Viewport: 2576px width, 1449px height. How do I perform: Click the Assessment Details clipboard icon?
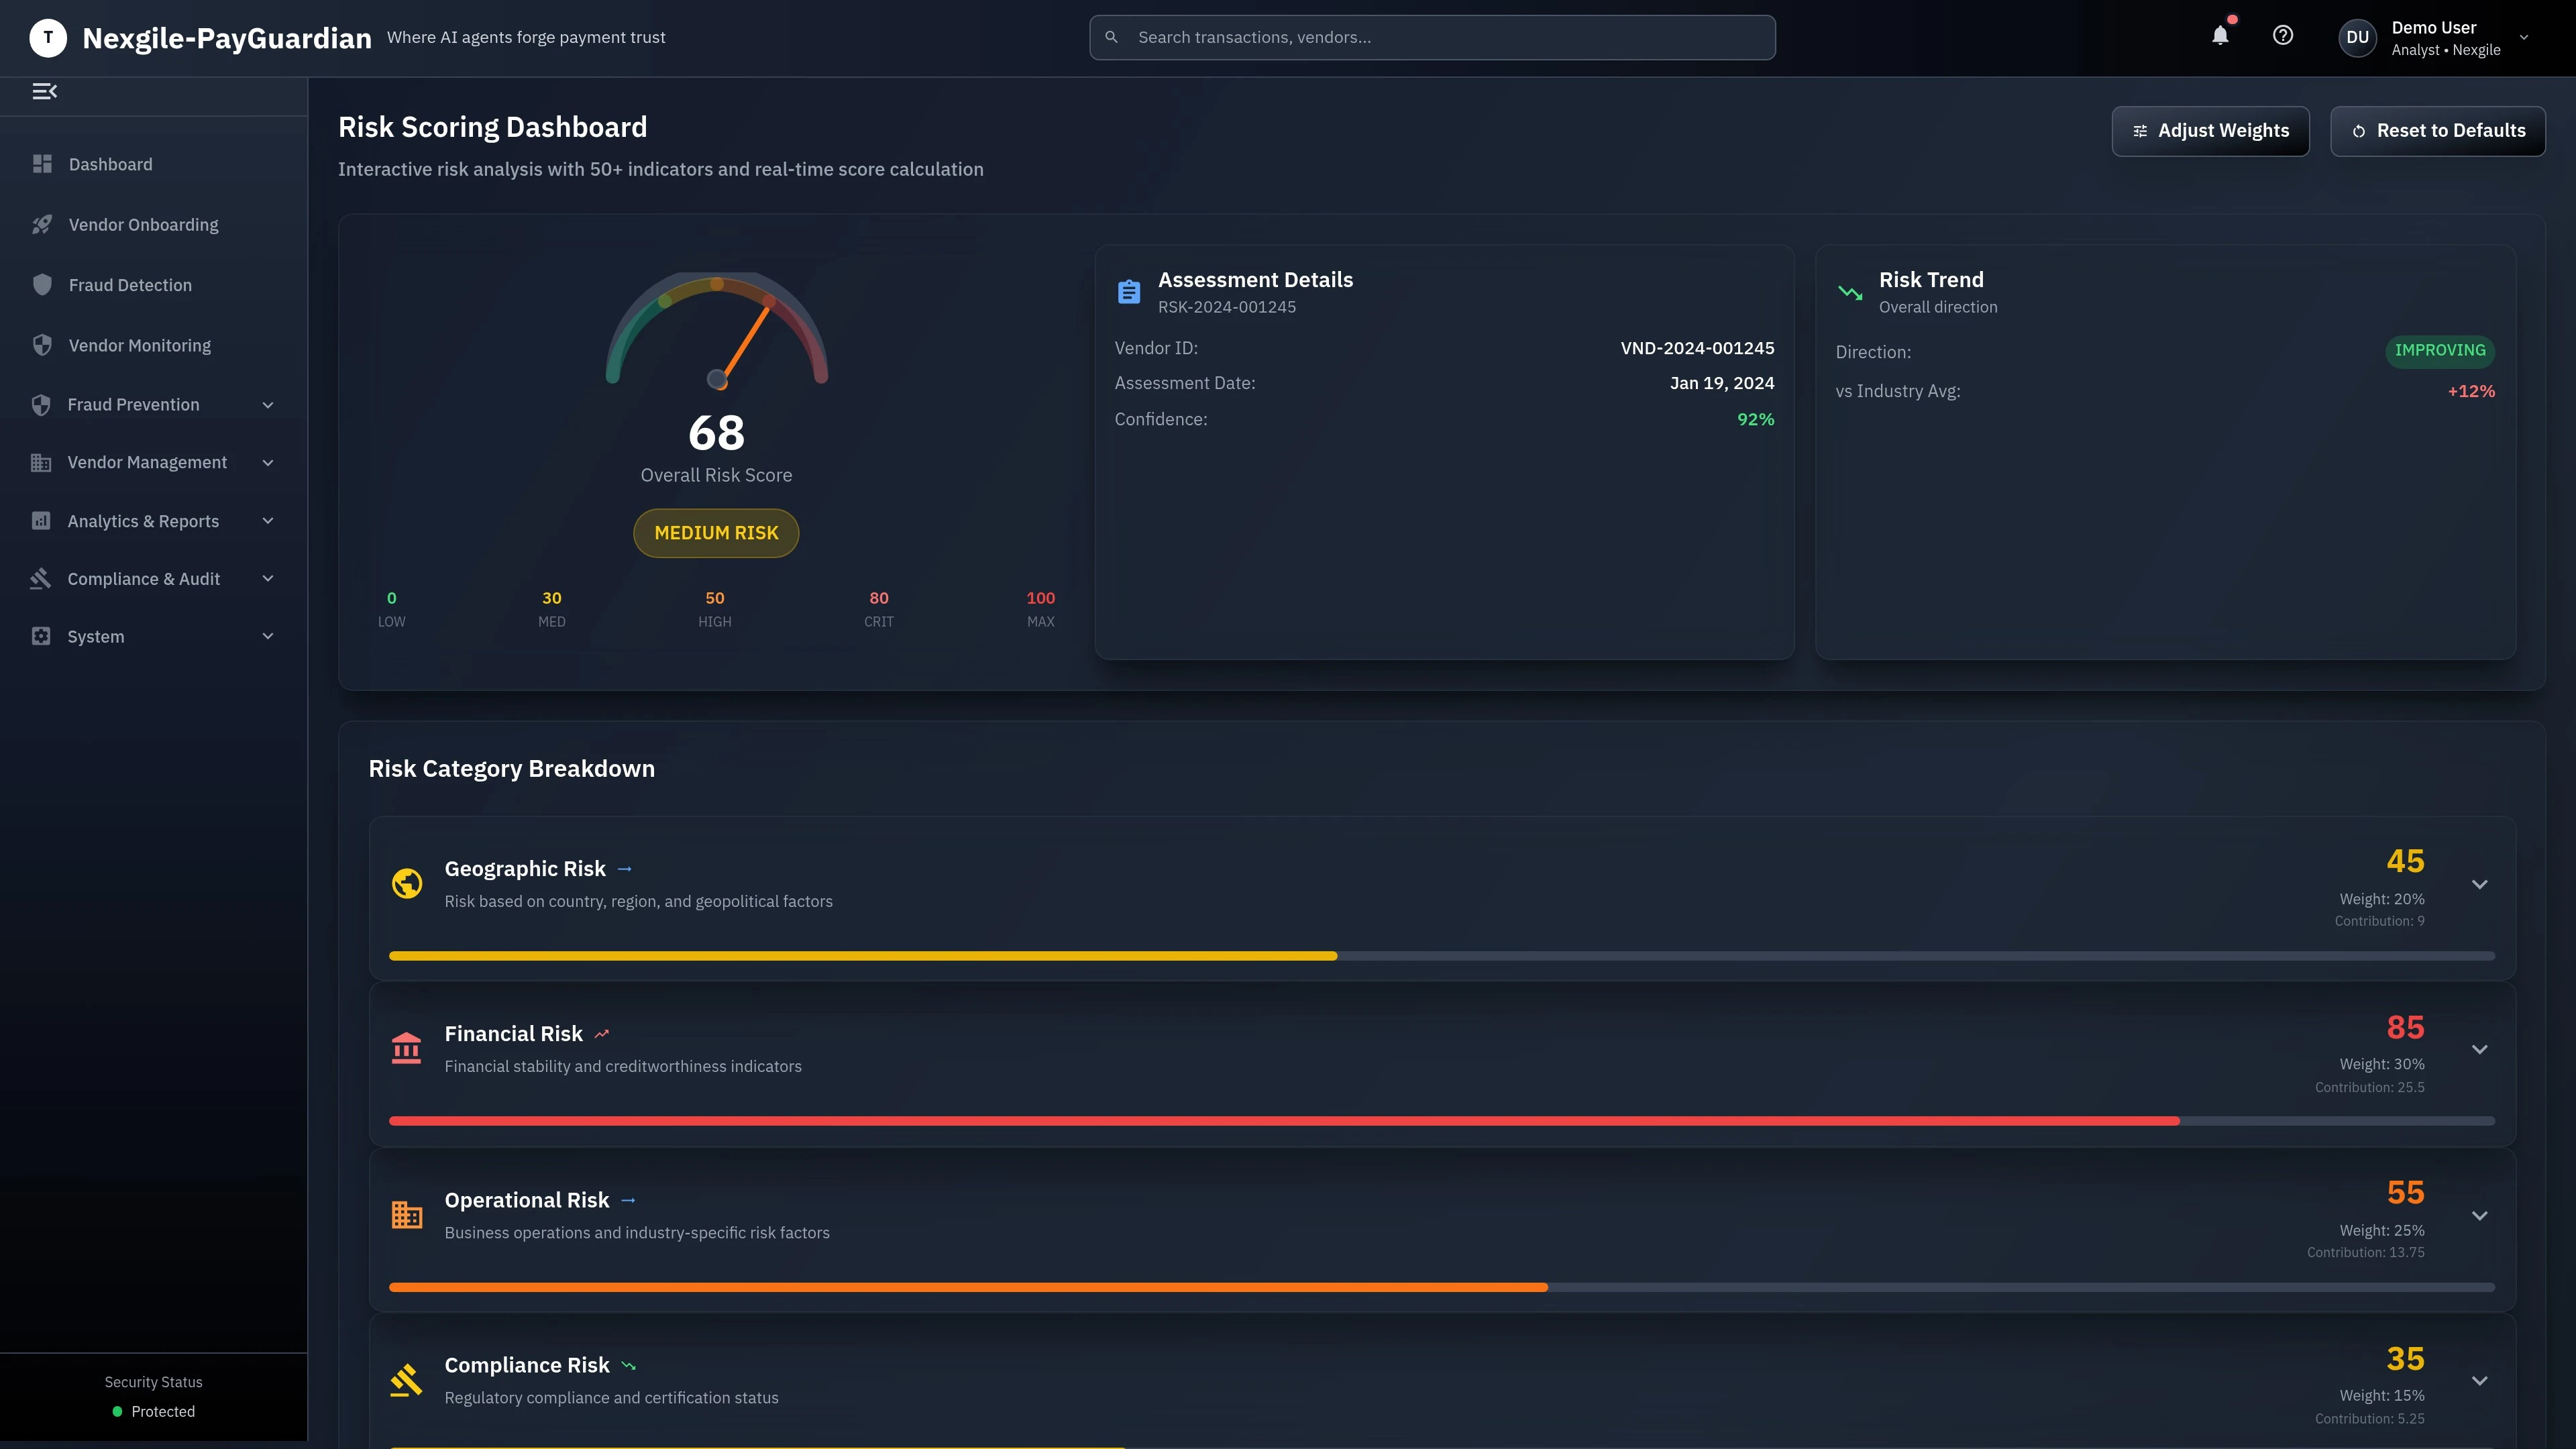click(x=1129, y=291)
